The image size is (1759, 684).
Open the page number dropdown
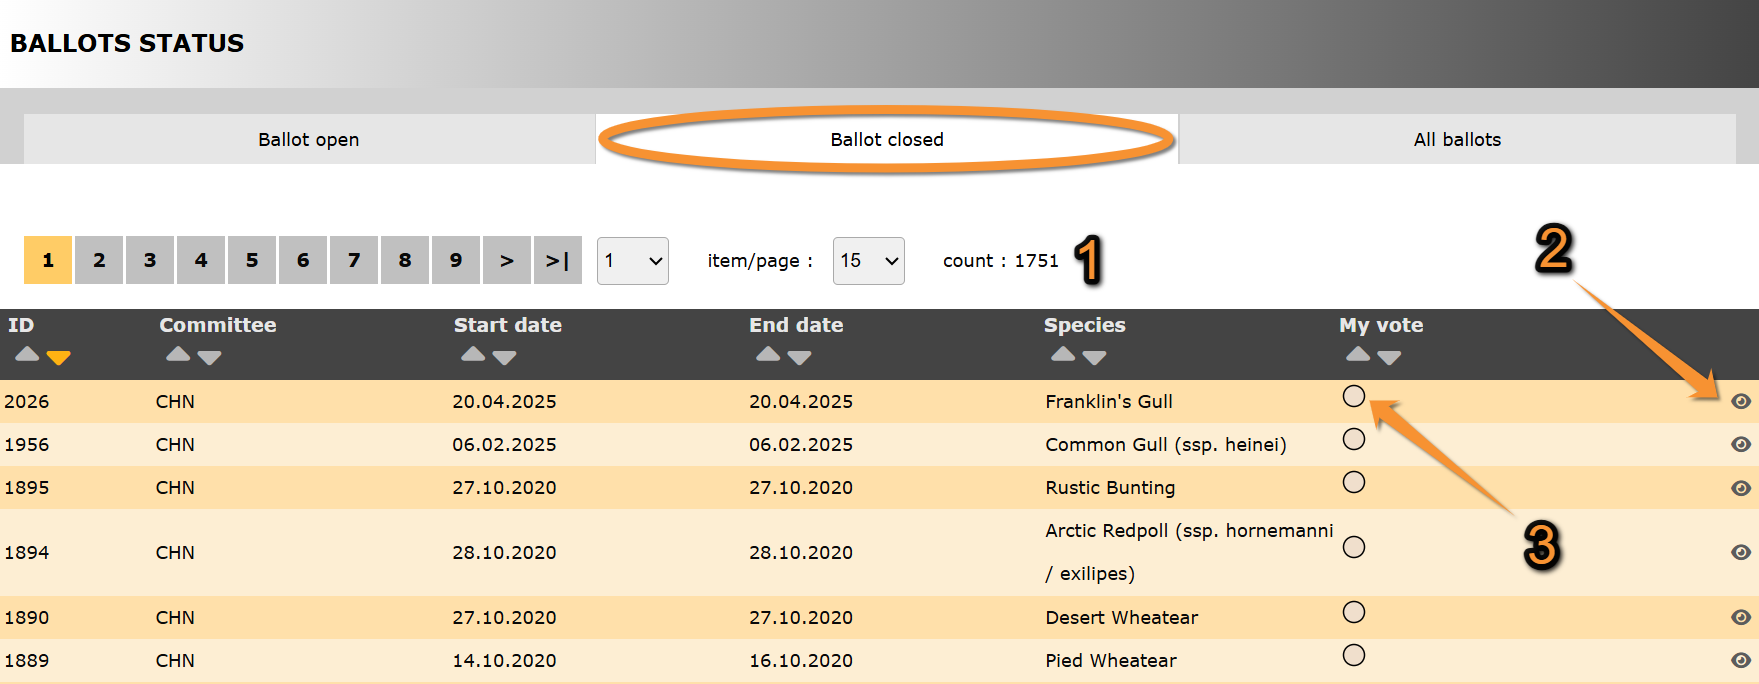(x=632, y=261)
